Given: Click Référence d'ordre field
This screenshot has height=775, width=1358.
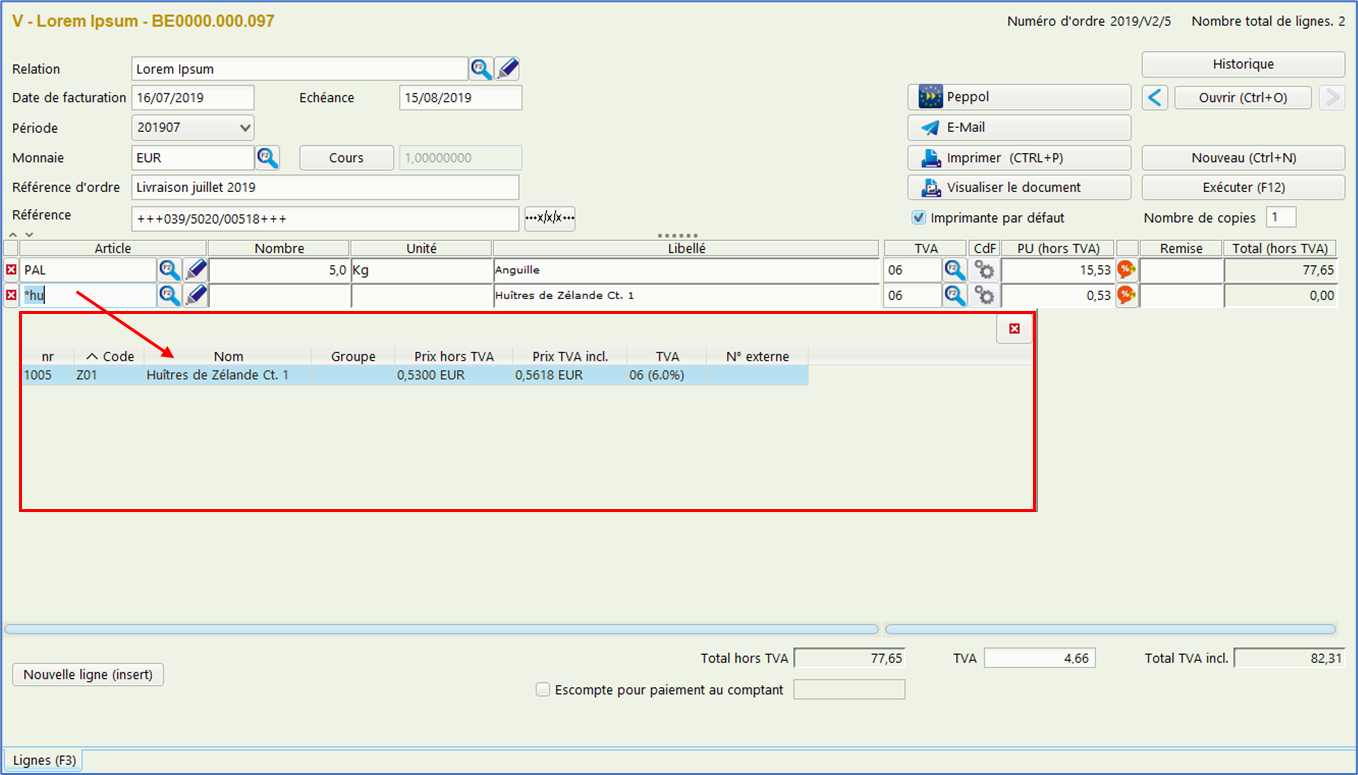Looking at the screenshot, I should (325, 187).
